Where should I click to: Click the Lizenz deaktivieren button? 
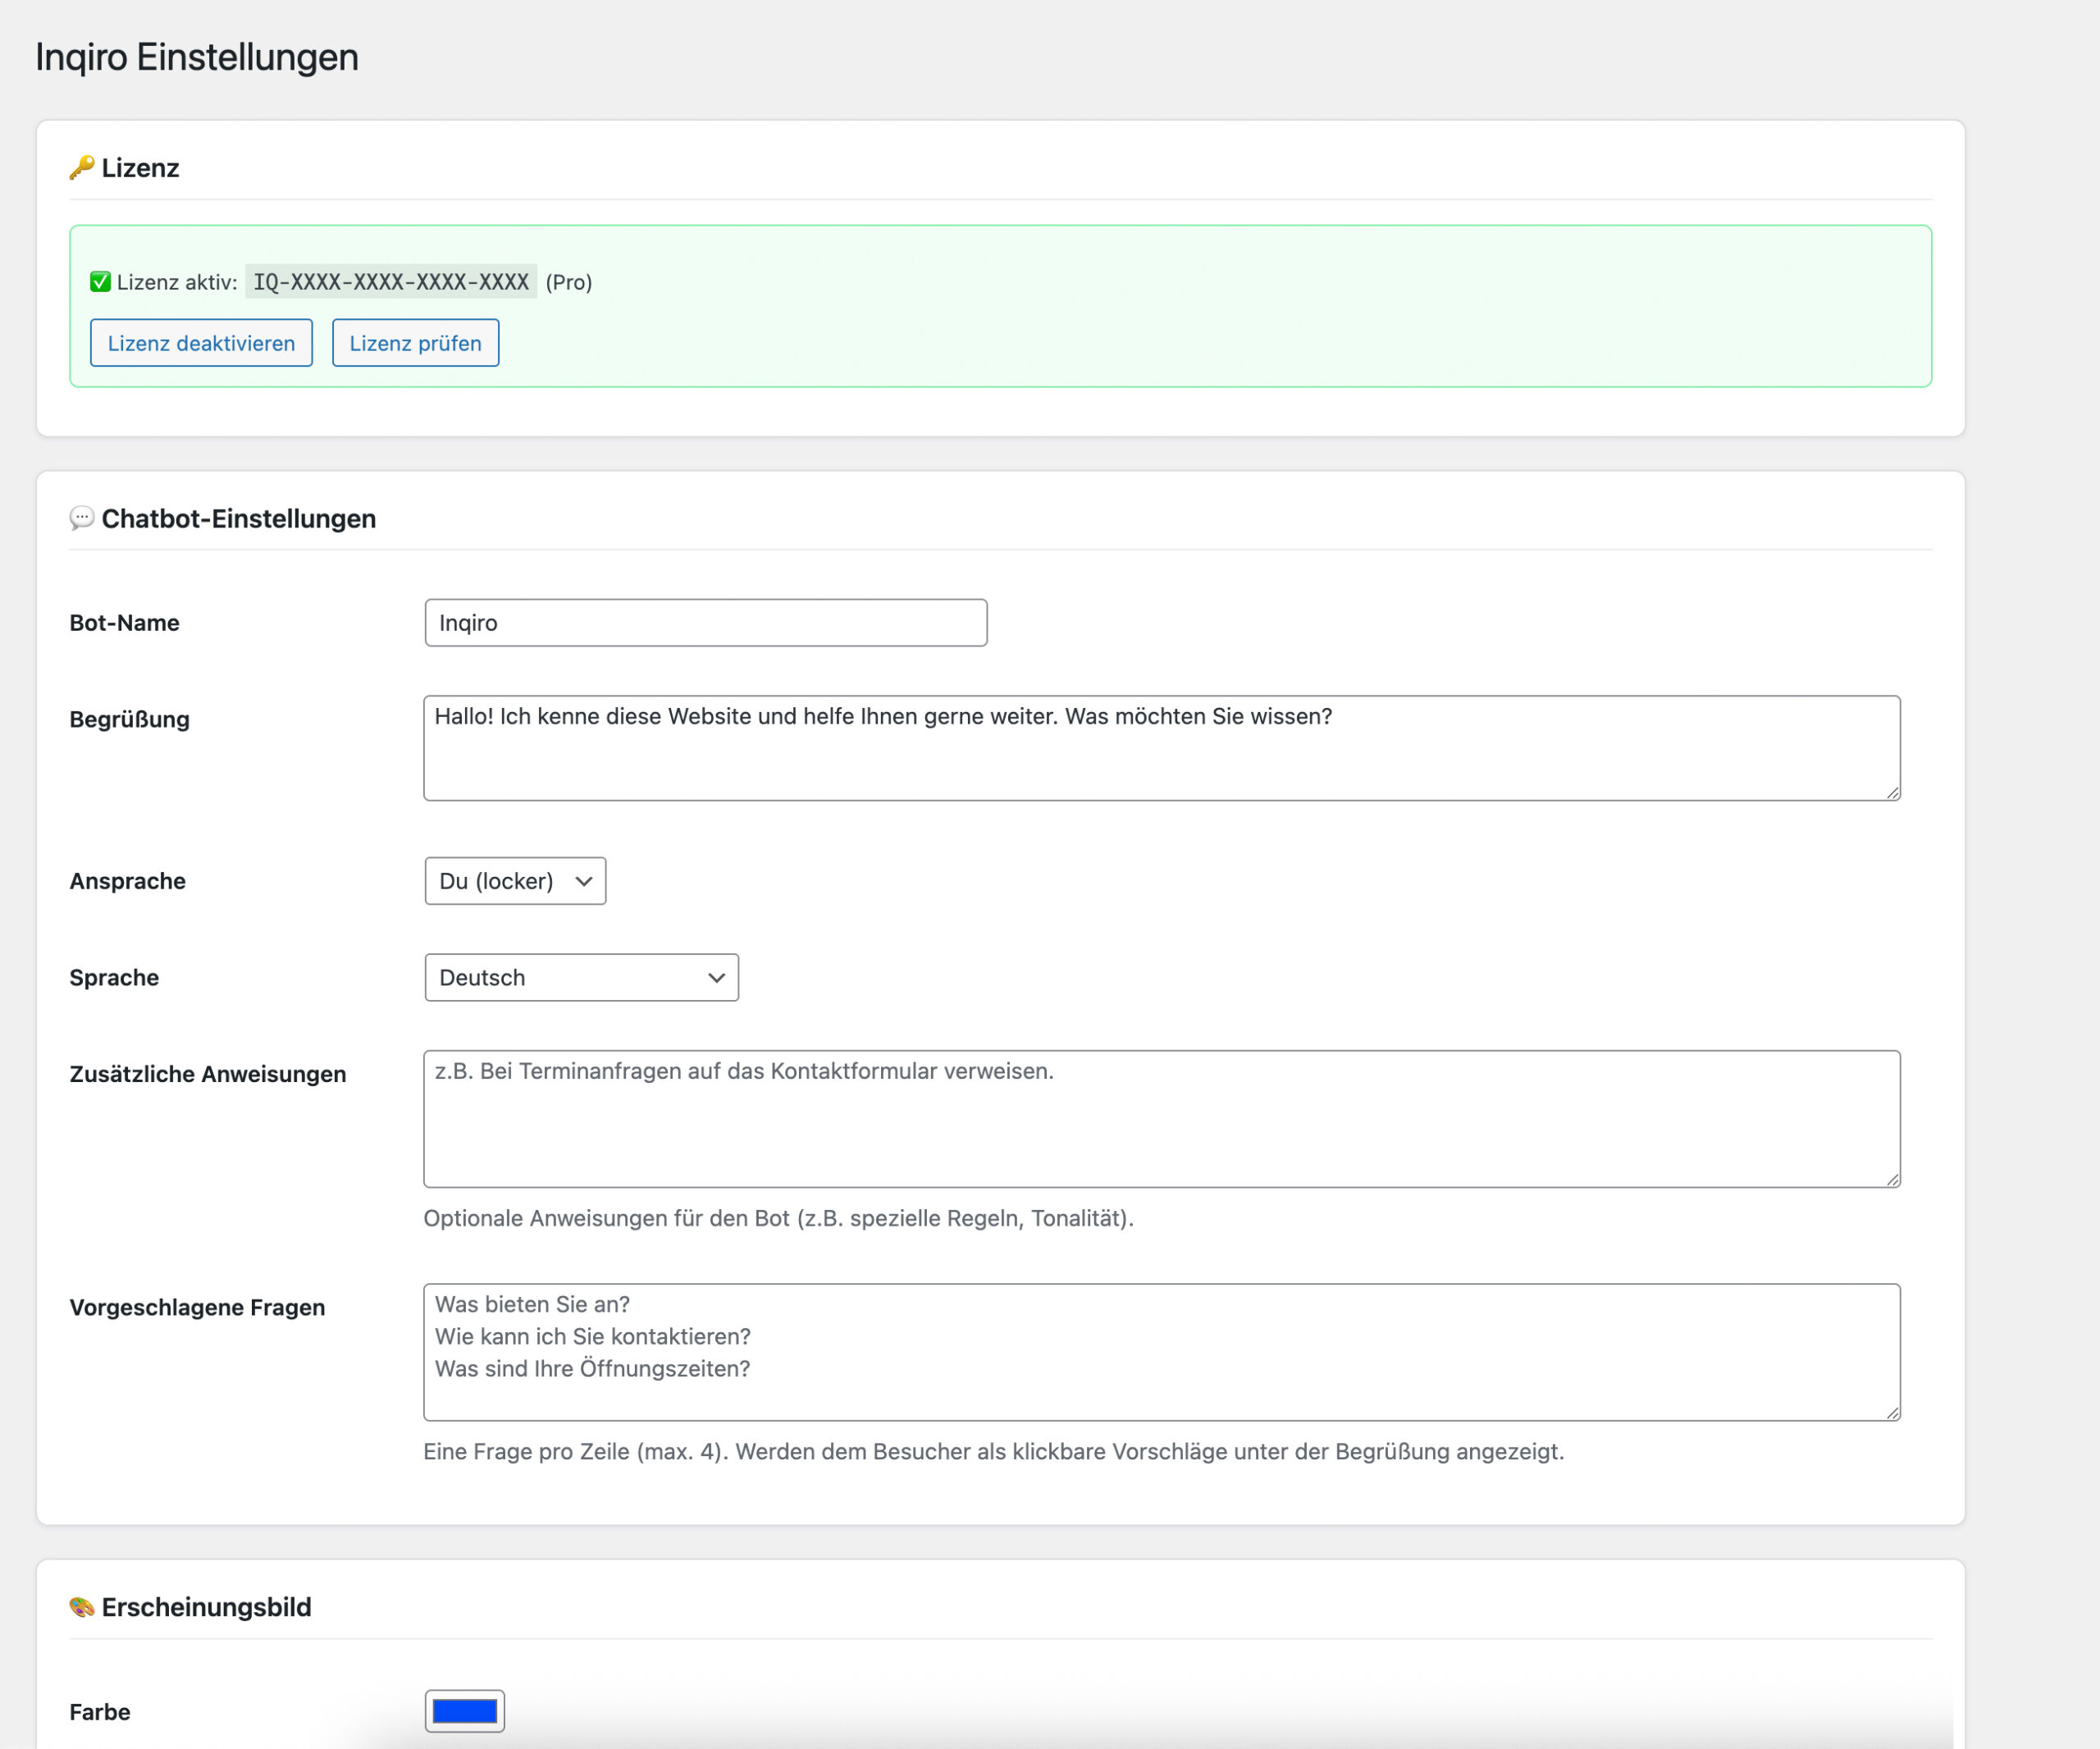[x=201, y=343]
